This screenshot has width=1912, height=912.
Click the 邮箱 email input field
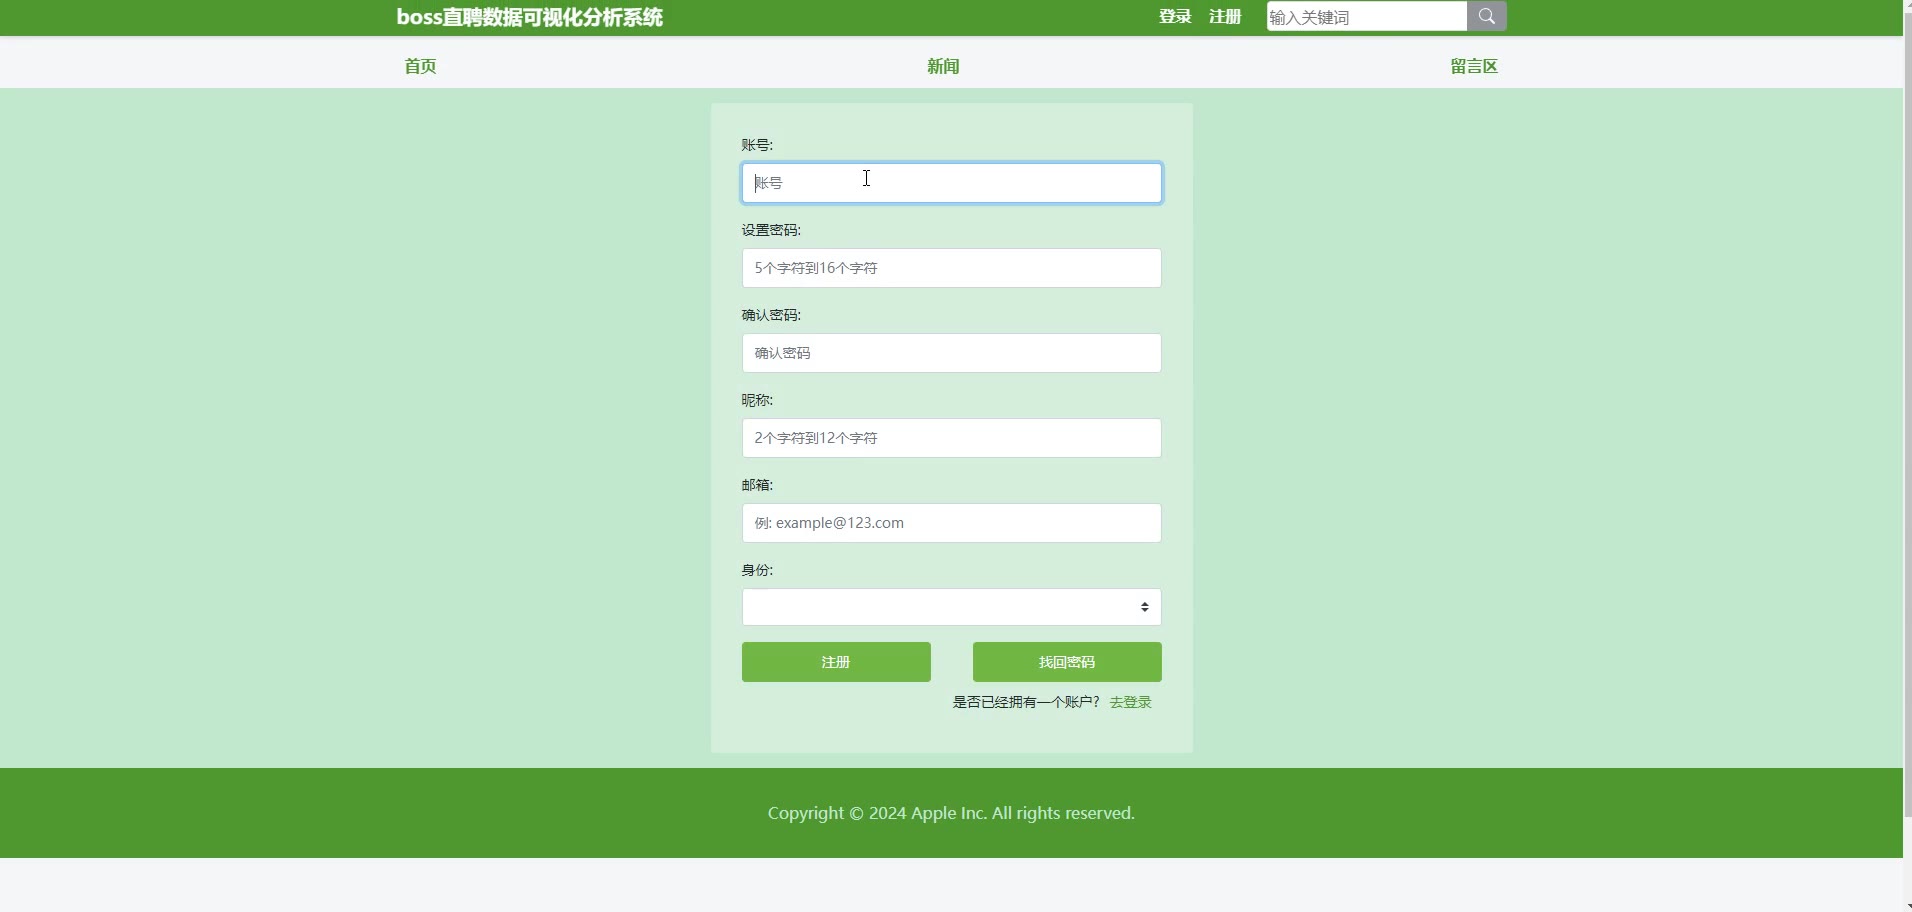pyautogui.click(x=951, y=523)
